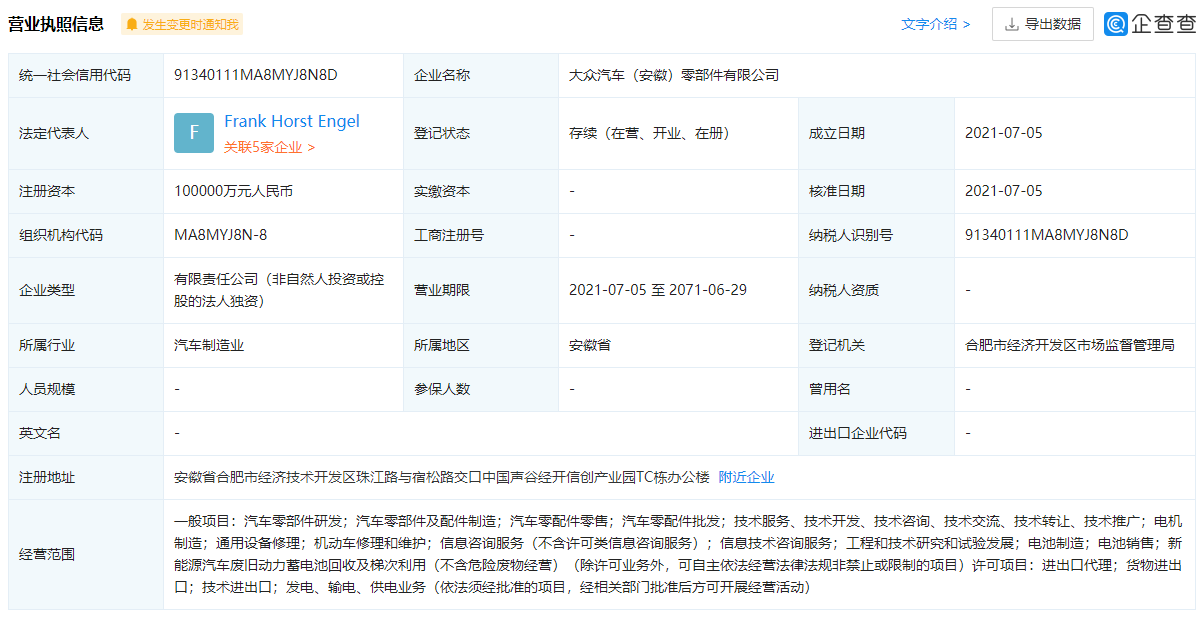Click the 纳税人资质 label cell
Image resolution: width=1204 pixels, height=618 pixels.
[x=877, y=290]
